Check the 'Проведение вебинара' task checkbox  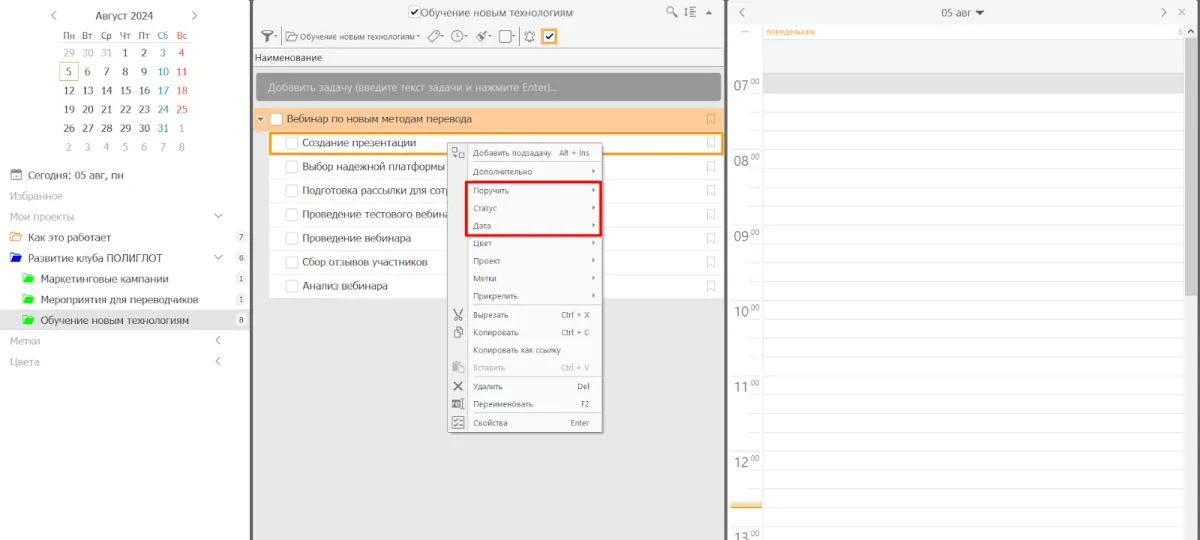292,238
